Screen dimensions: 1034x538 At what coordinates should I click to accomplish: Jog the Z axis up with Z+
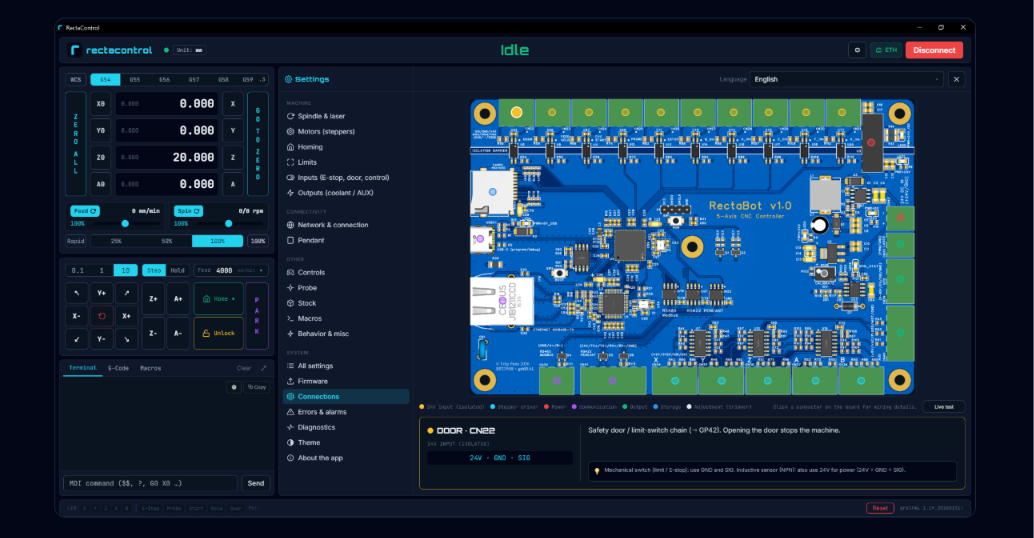(153, 299)
